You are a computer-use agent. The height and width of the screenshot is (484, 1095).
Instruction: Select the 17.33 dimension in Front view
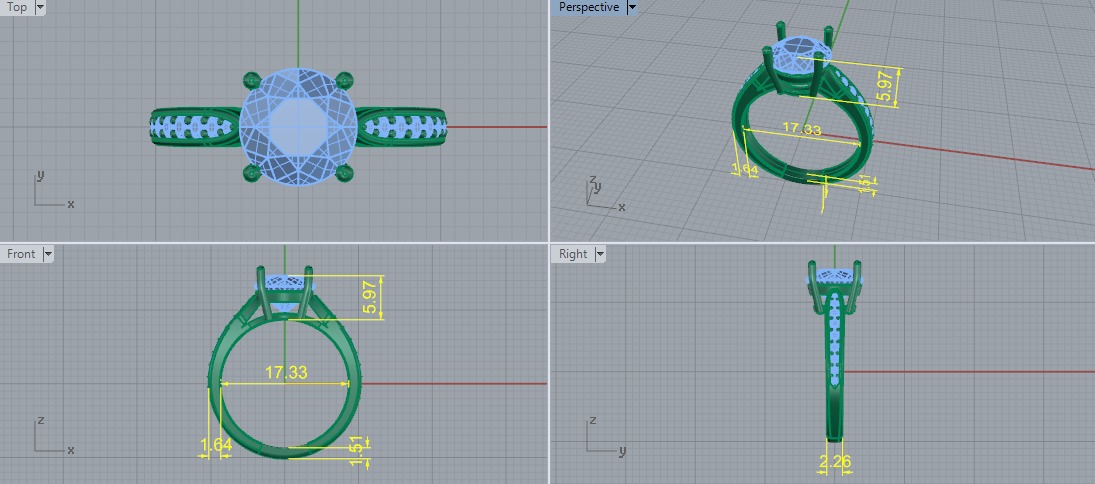[x=286, y=372]
